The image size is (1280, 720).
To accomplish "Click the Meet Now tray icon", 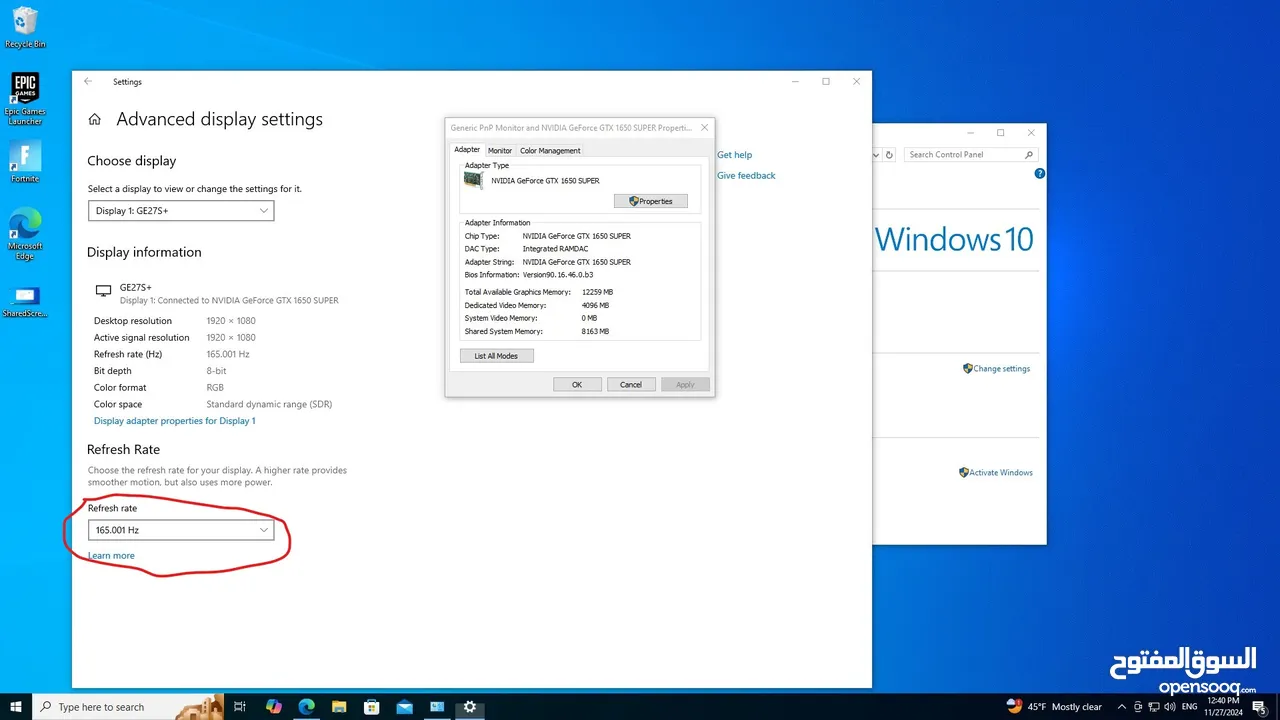I will click(1138, 707).
